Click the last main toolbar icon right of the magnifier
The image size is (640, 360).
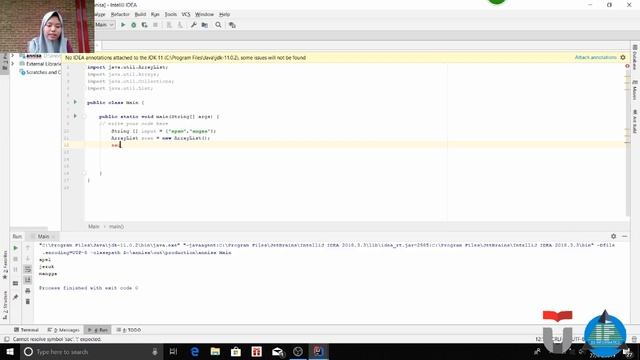(232, 25)
